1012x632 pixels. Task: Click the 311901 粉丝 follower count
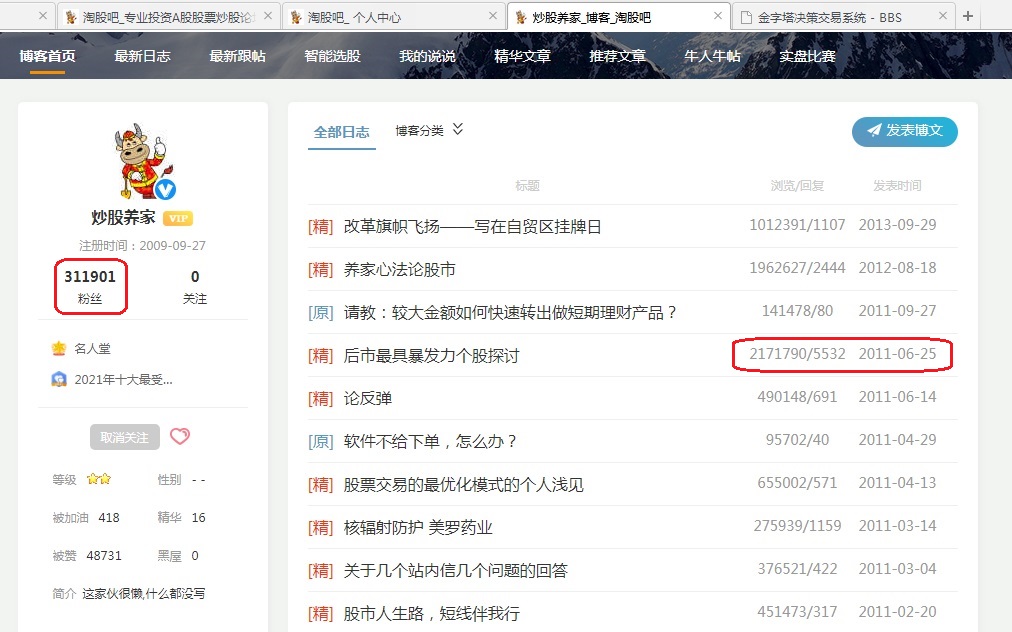(90, 286)
